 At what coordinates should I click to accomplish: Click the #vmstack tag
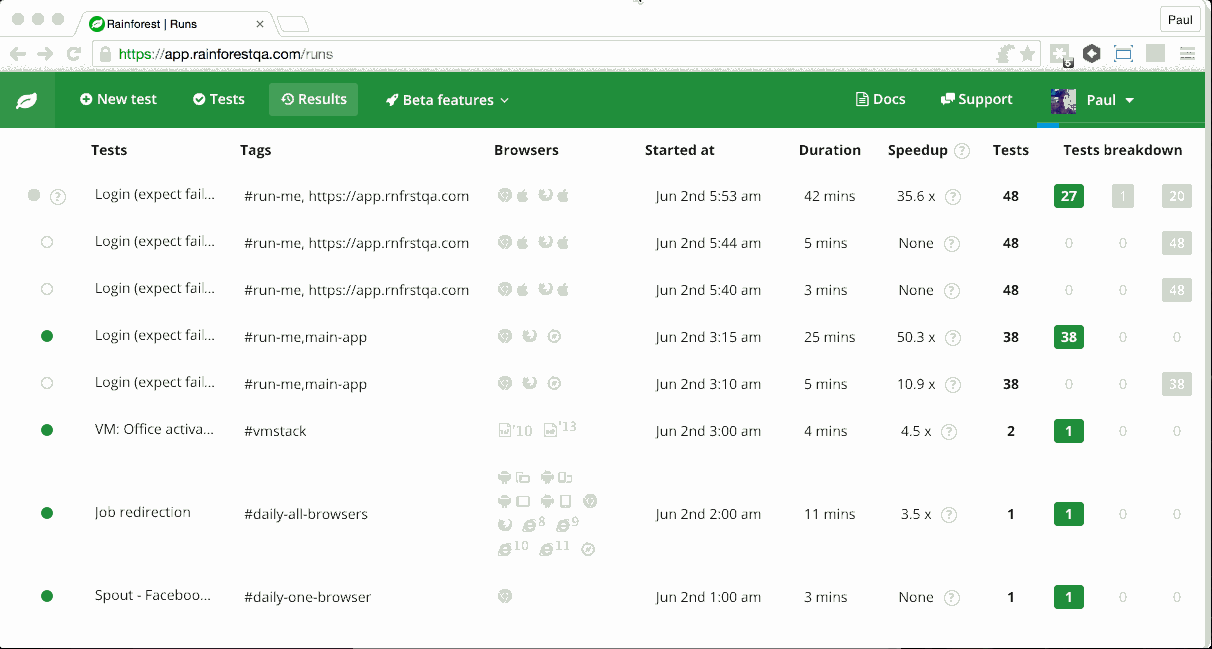coord(275,431)
